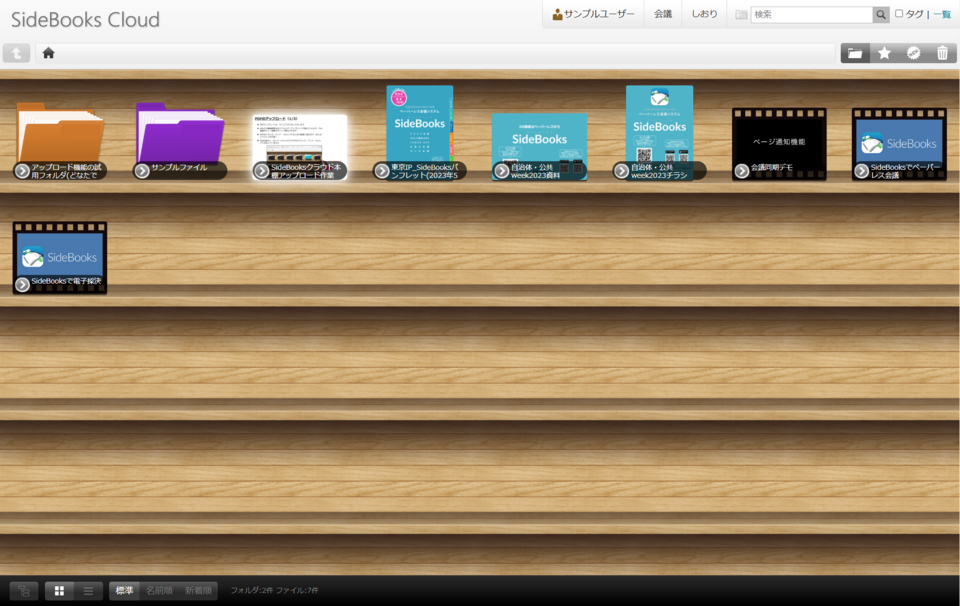Image resolution: width=960 pixels, height=606 pixels.
Task: Sort by 新着順
Action: coord(198,591)
